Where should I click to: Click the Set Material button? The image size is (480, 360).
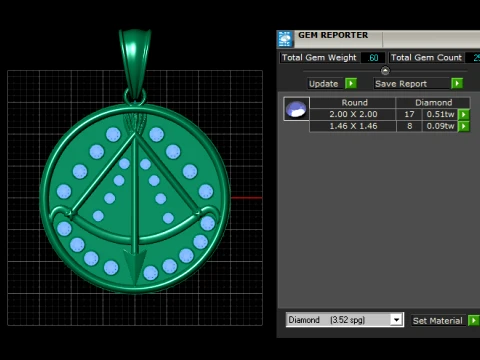coord(438,321)
